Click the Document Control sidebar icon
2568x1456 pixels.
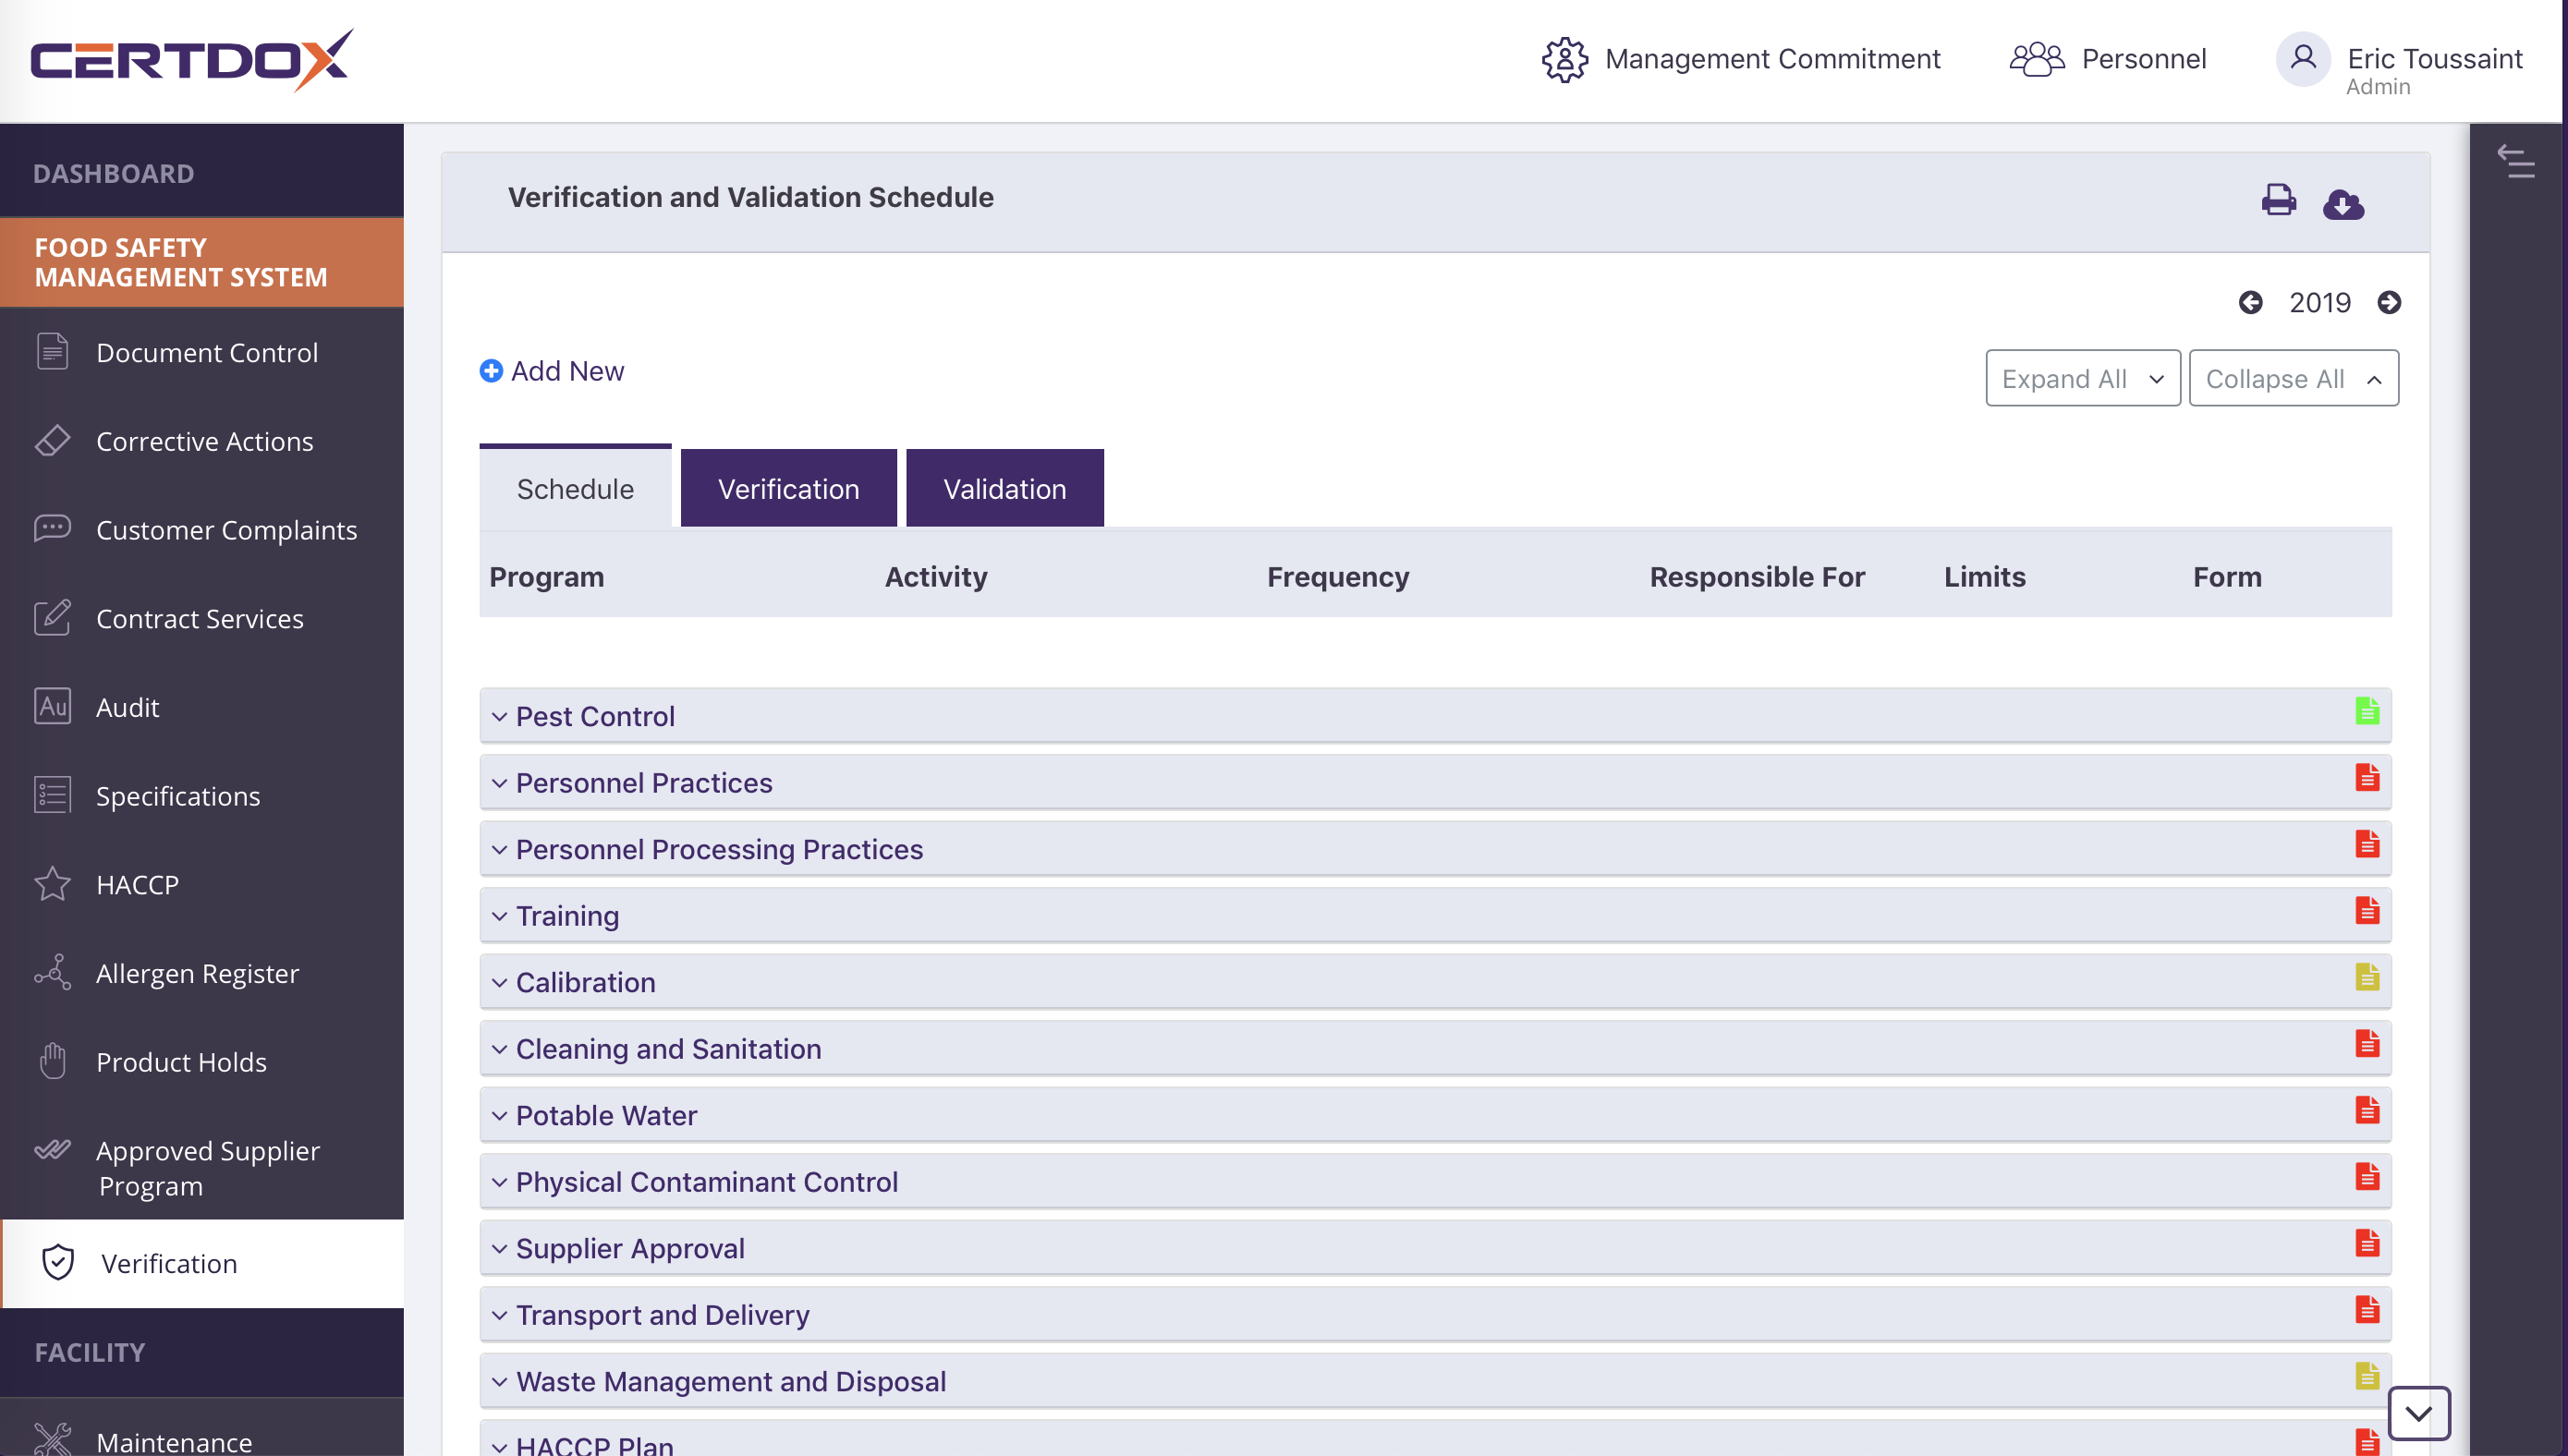52,352
